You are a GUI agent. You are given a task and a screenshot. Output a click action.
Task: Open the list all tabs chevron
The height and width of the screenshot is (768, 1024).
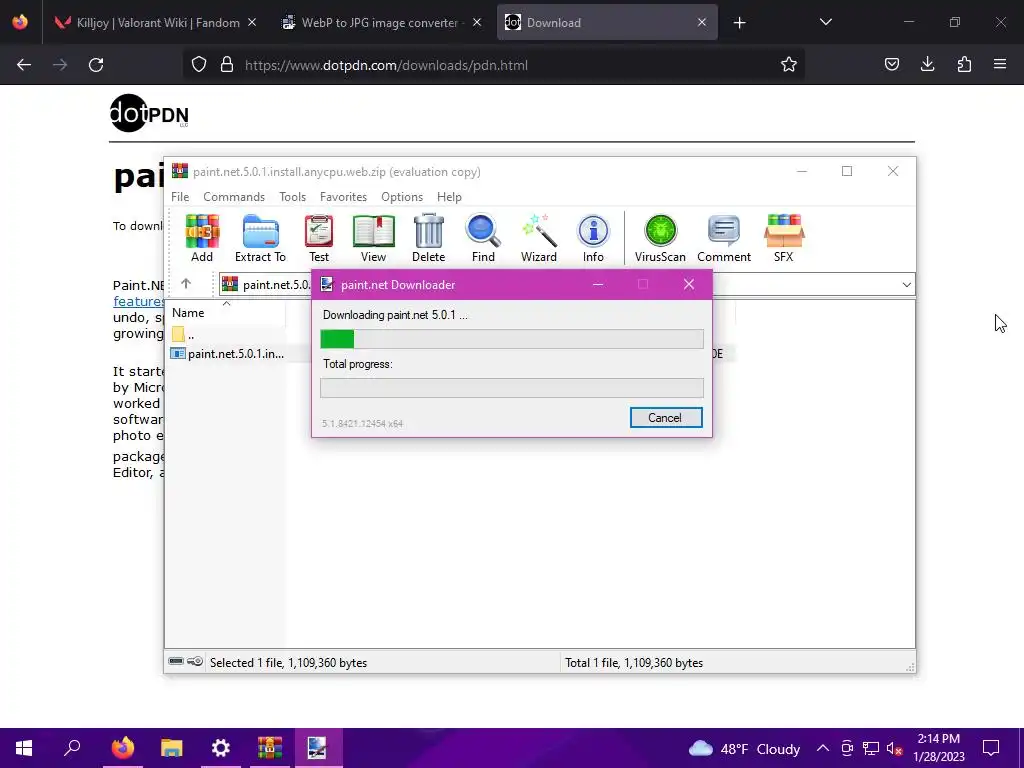pos(825,22)
